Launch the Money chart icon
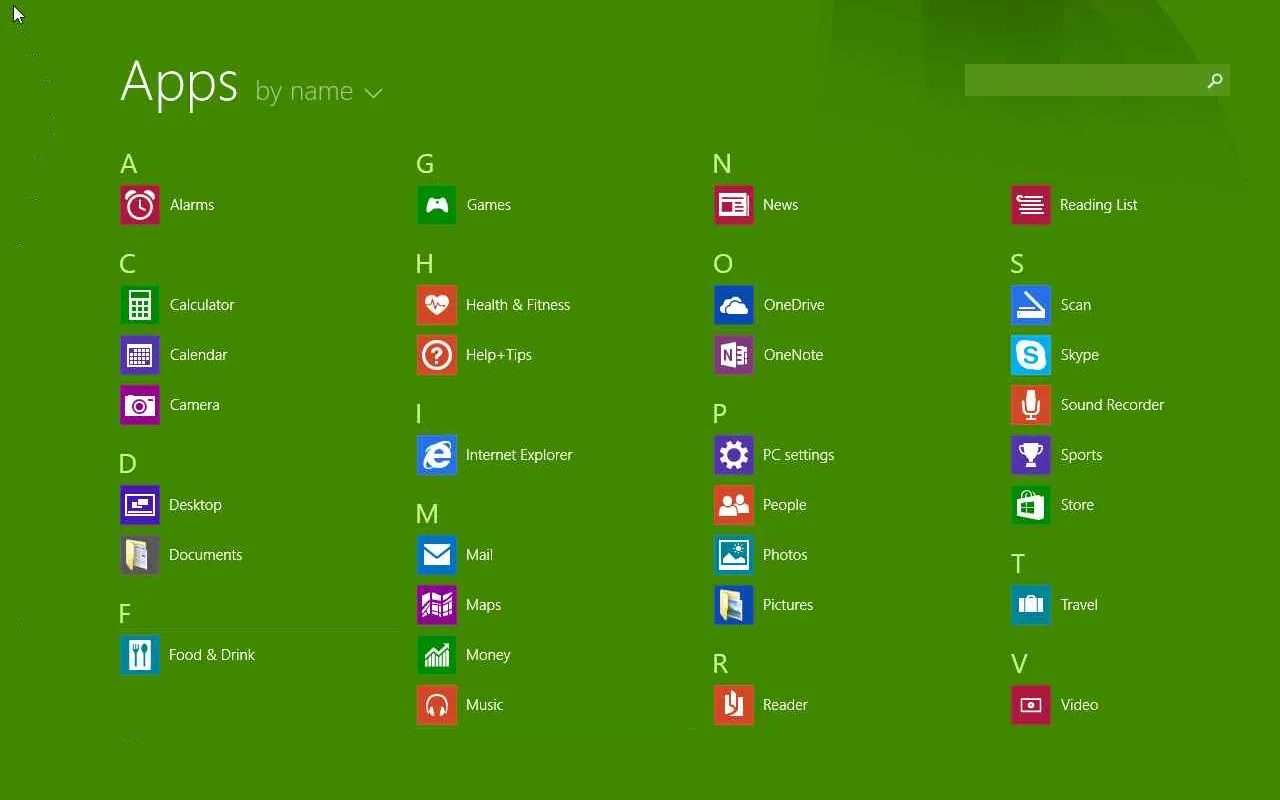The image size is (1280, 800). point(437,655)
